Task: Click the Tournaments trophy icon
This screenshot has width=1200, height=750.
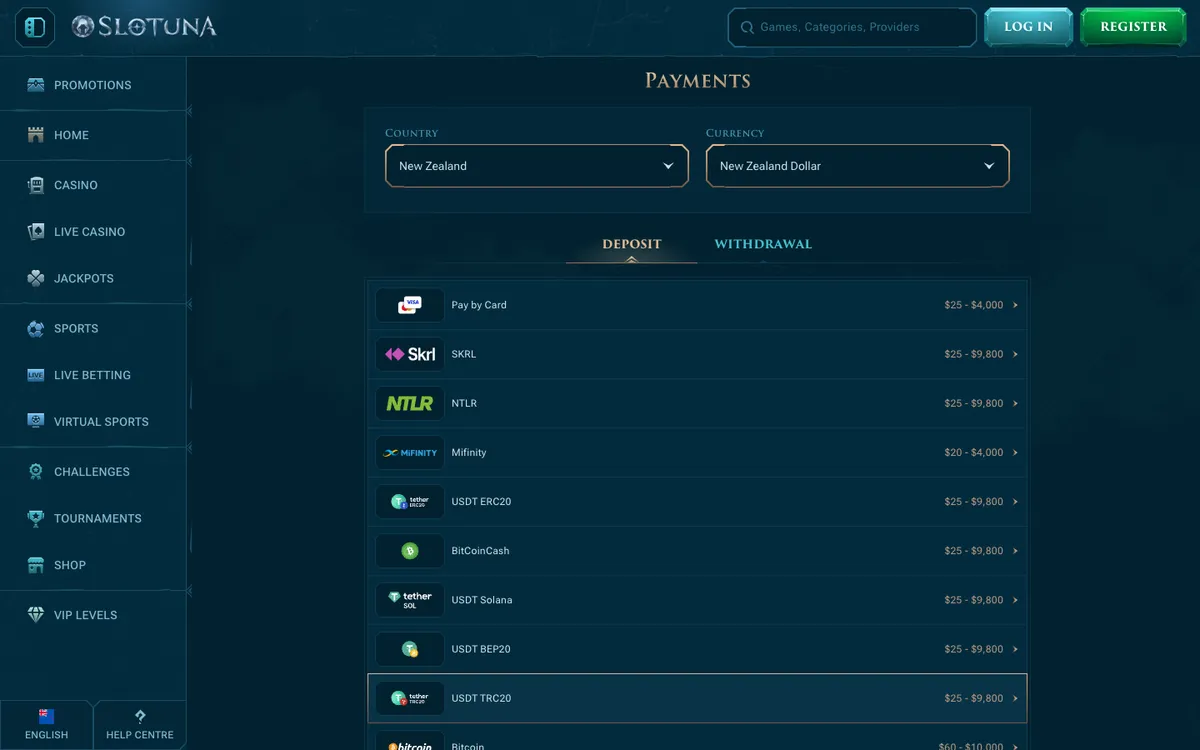Action: tap(36, 518)
